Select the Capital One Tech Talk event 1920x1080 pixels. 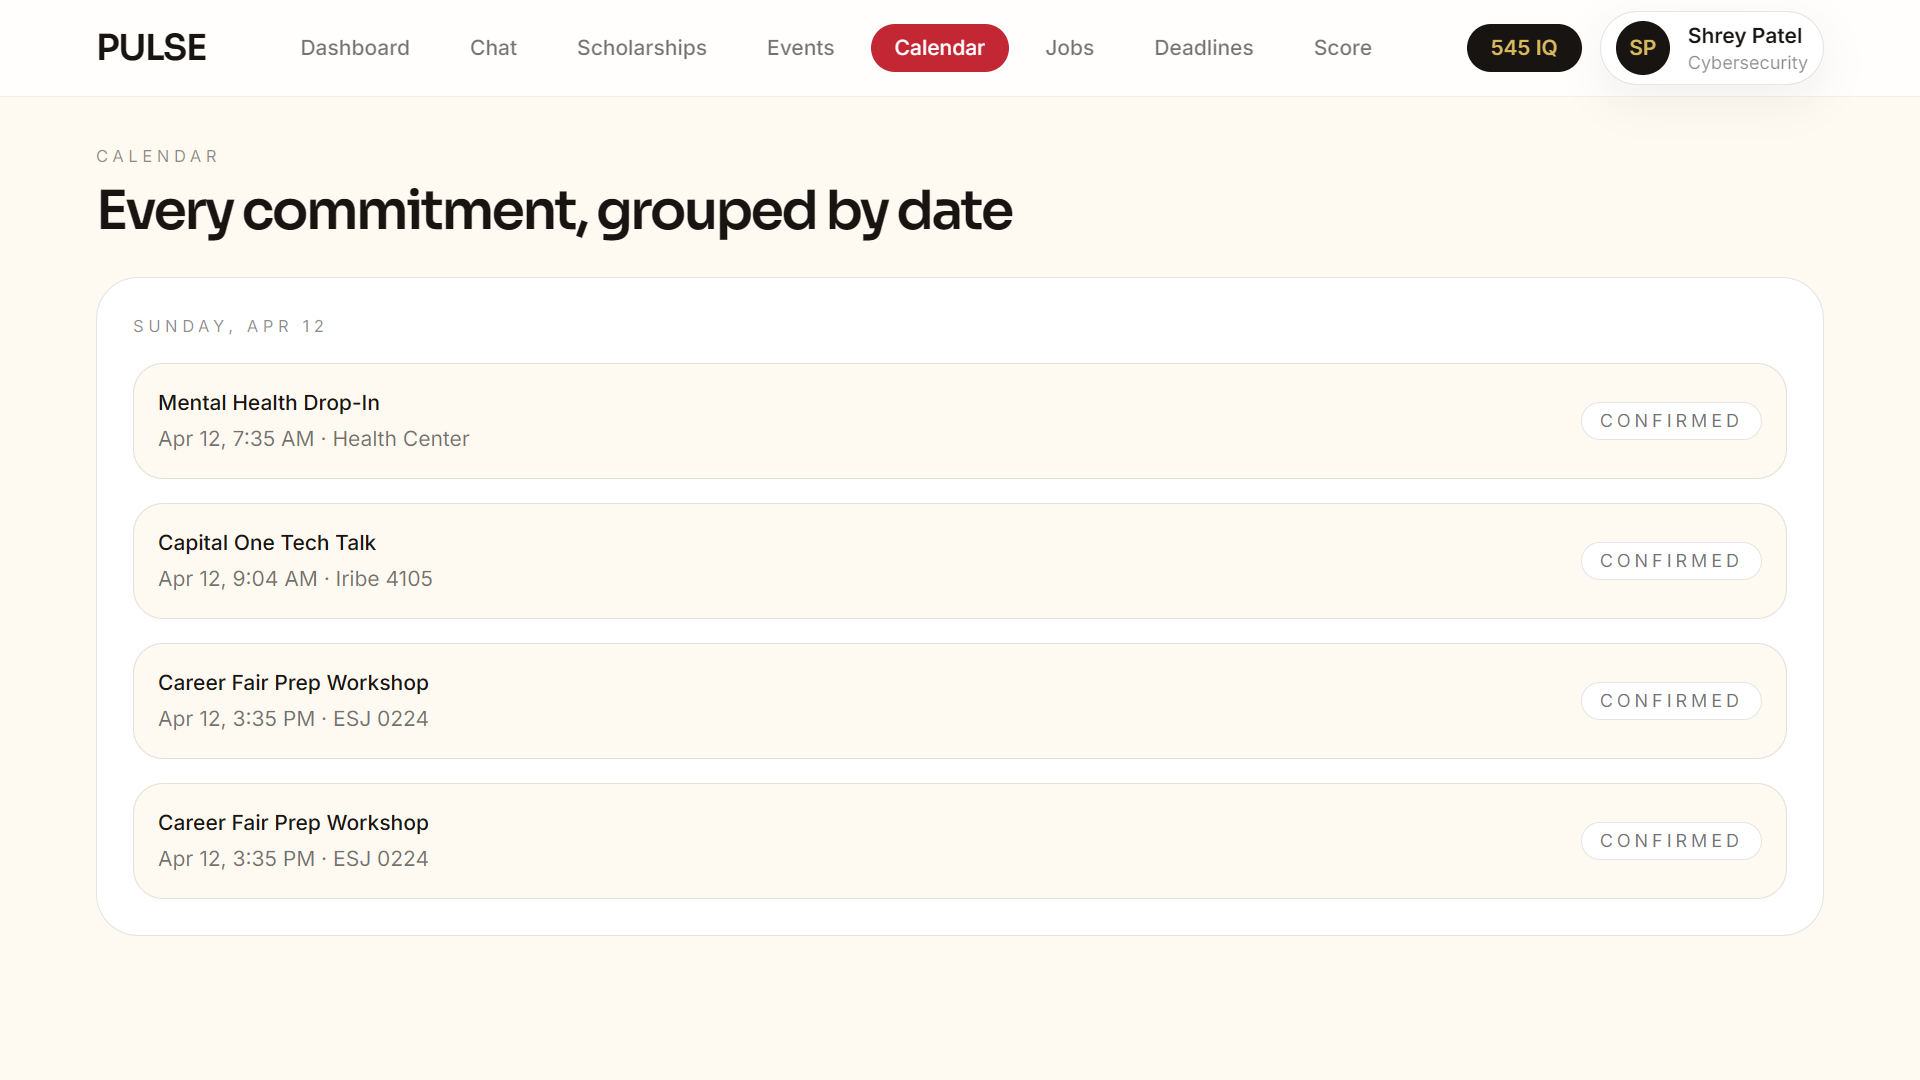[x=800, y=561]
